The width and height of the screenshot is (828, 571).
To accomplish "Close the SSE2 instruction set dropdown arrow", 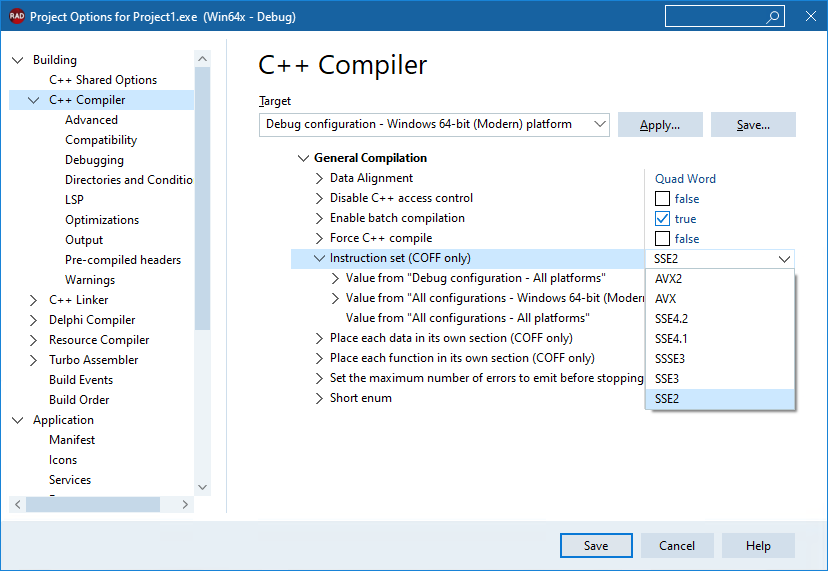I will point(784,259).
